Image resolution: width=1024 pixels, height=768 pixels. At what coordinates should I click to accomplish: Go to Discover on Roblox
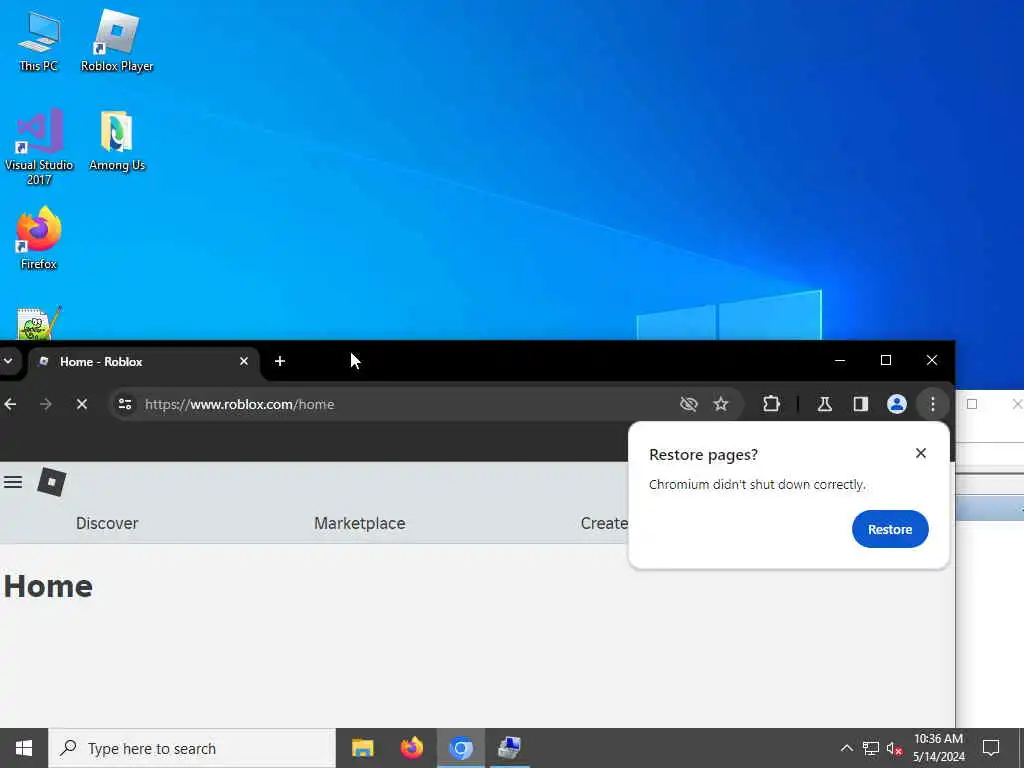click(107, 523)
